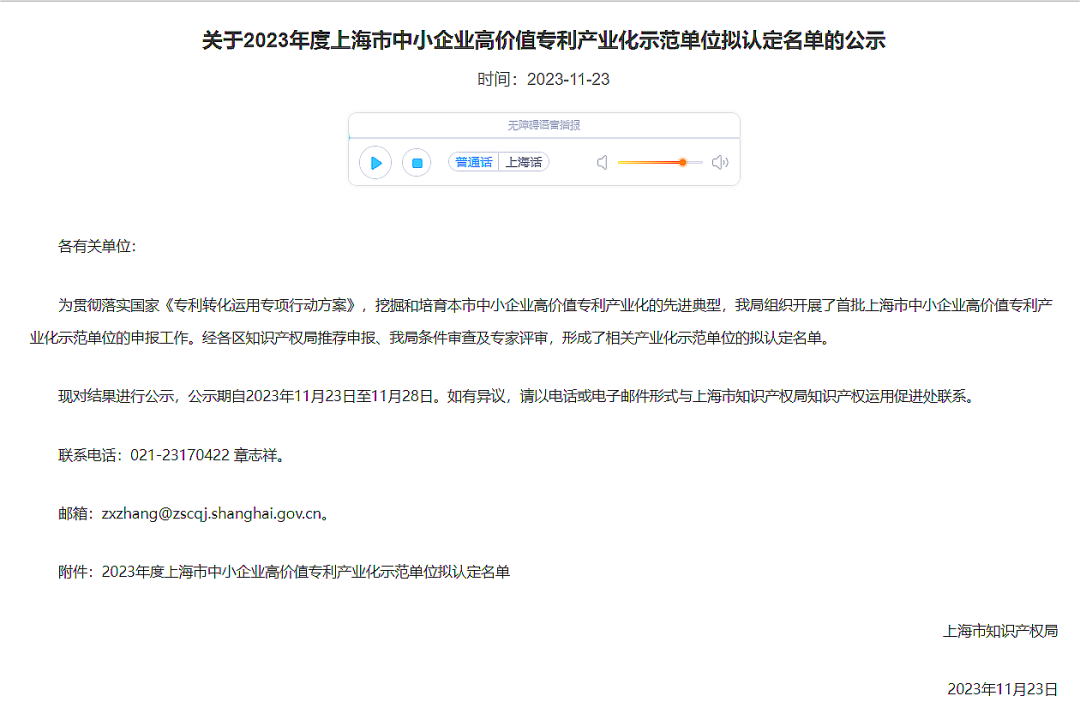Image resolution: width=1080 pixels, height=720 pixels.
Task: Click the phone number 021-23170422
Action: pos(180,455)
